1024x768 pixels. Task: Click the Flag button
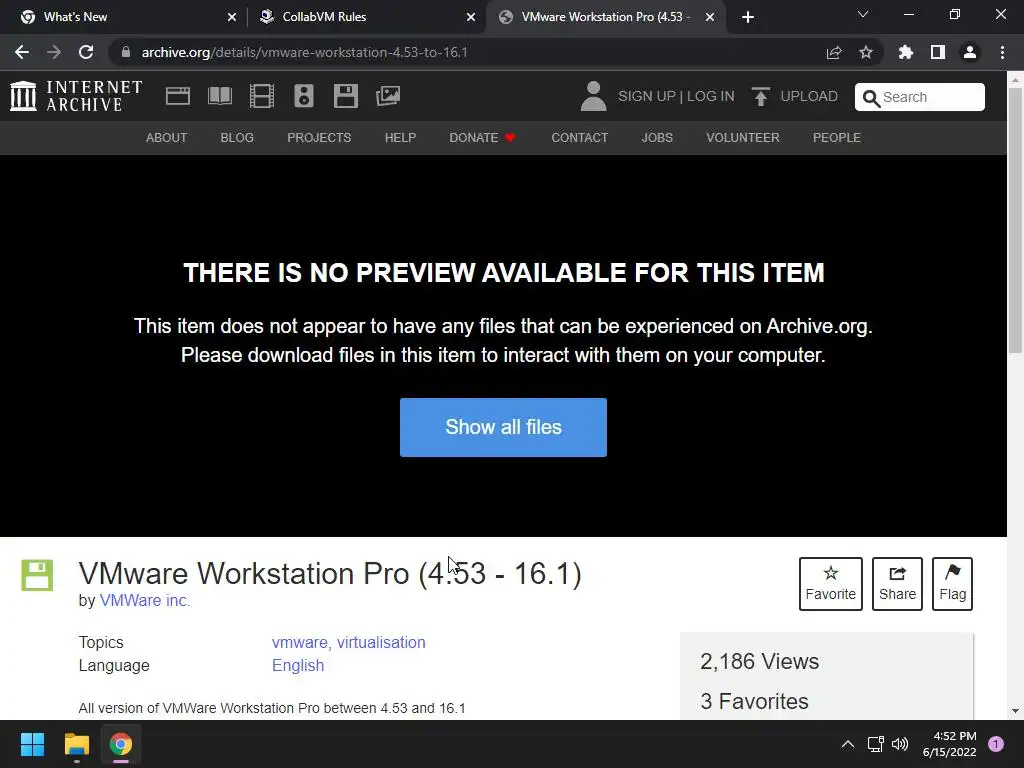tap(953, 584)
